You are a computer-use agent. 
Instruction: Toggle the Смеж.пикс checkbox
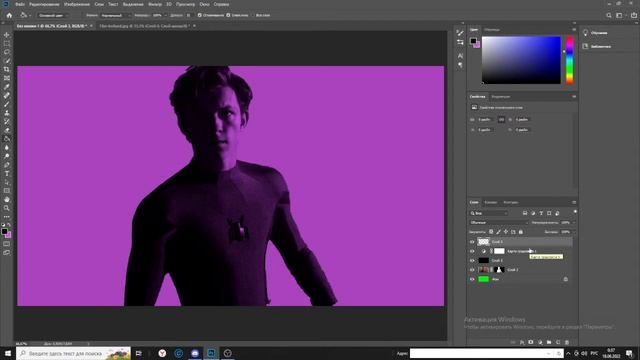pos(228,15)
